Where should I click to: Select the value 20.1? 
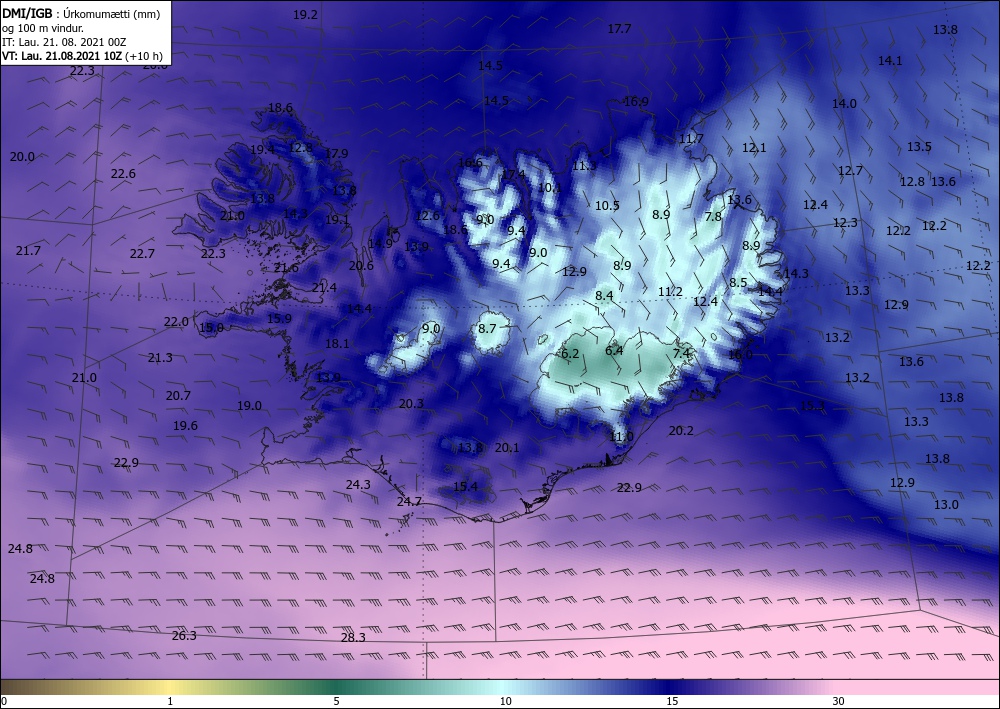point(507,448)
